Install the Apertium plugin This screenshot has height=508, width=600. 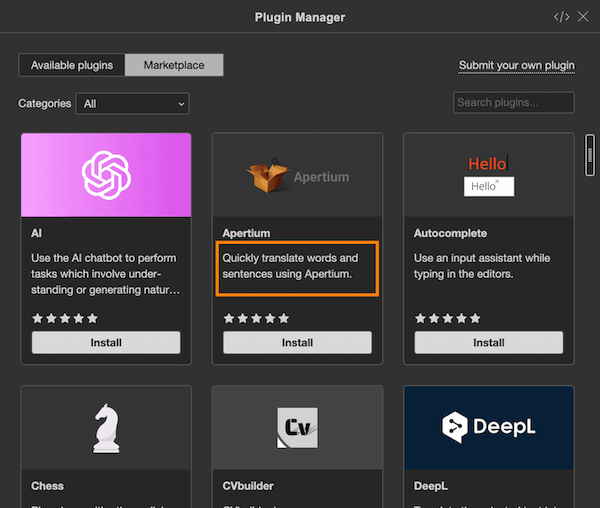297,342
